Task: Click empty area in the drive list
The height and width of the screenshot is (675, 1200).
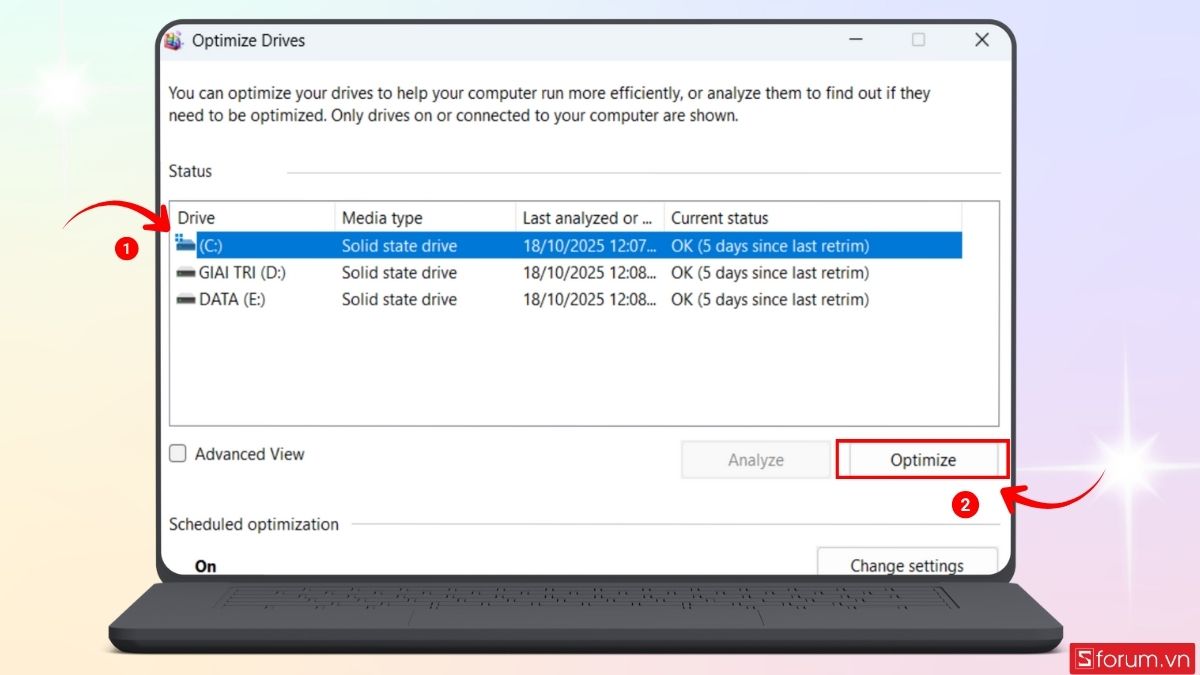Action: 580,370
